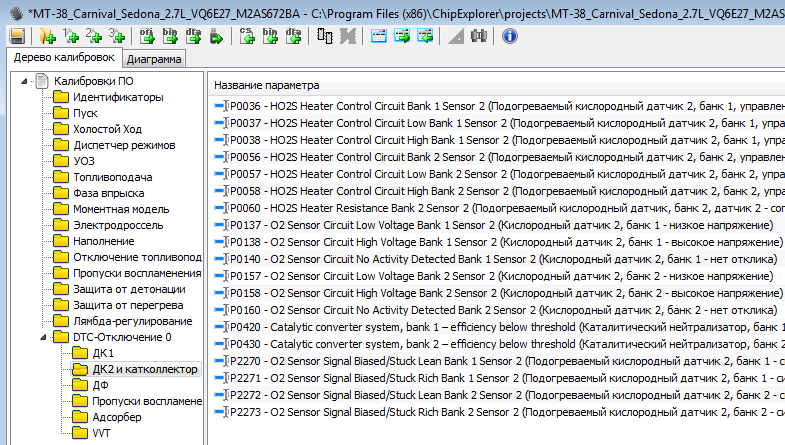Click the blue window panel toolbar icon
785x445 pixels.
click(x=378, y=36)
